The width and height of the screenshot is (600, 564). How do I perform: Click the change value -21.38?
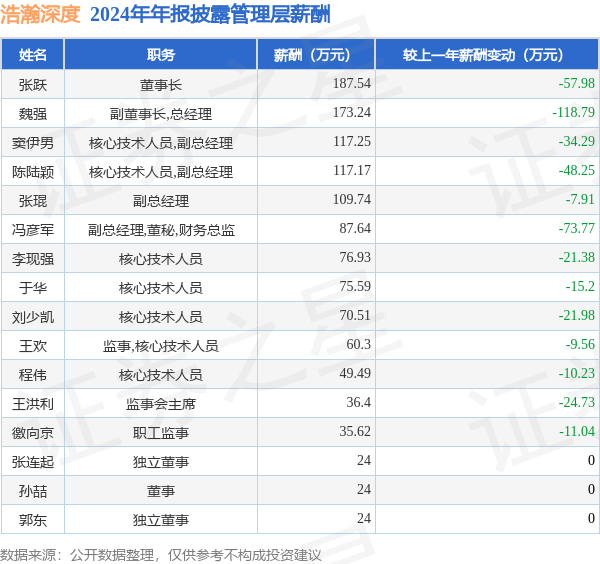pos(577,257)
